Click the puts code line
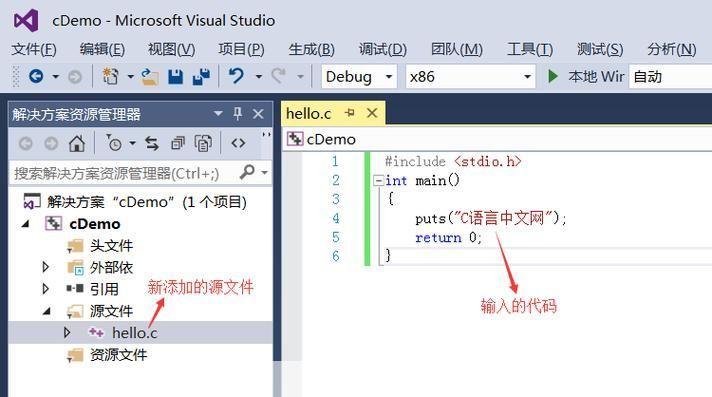 coord(490,218)
